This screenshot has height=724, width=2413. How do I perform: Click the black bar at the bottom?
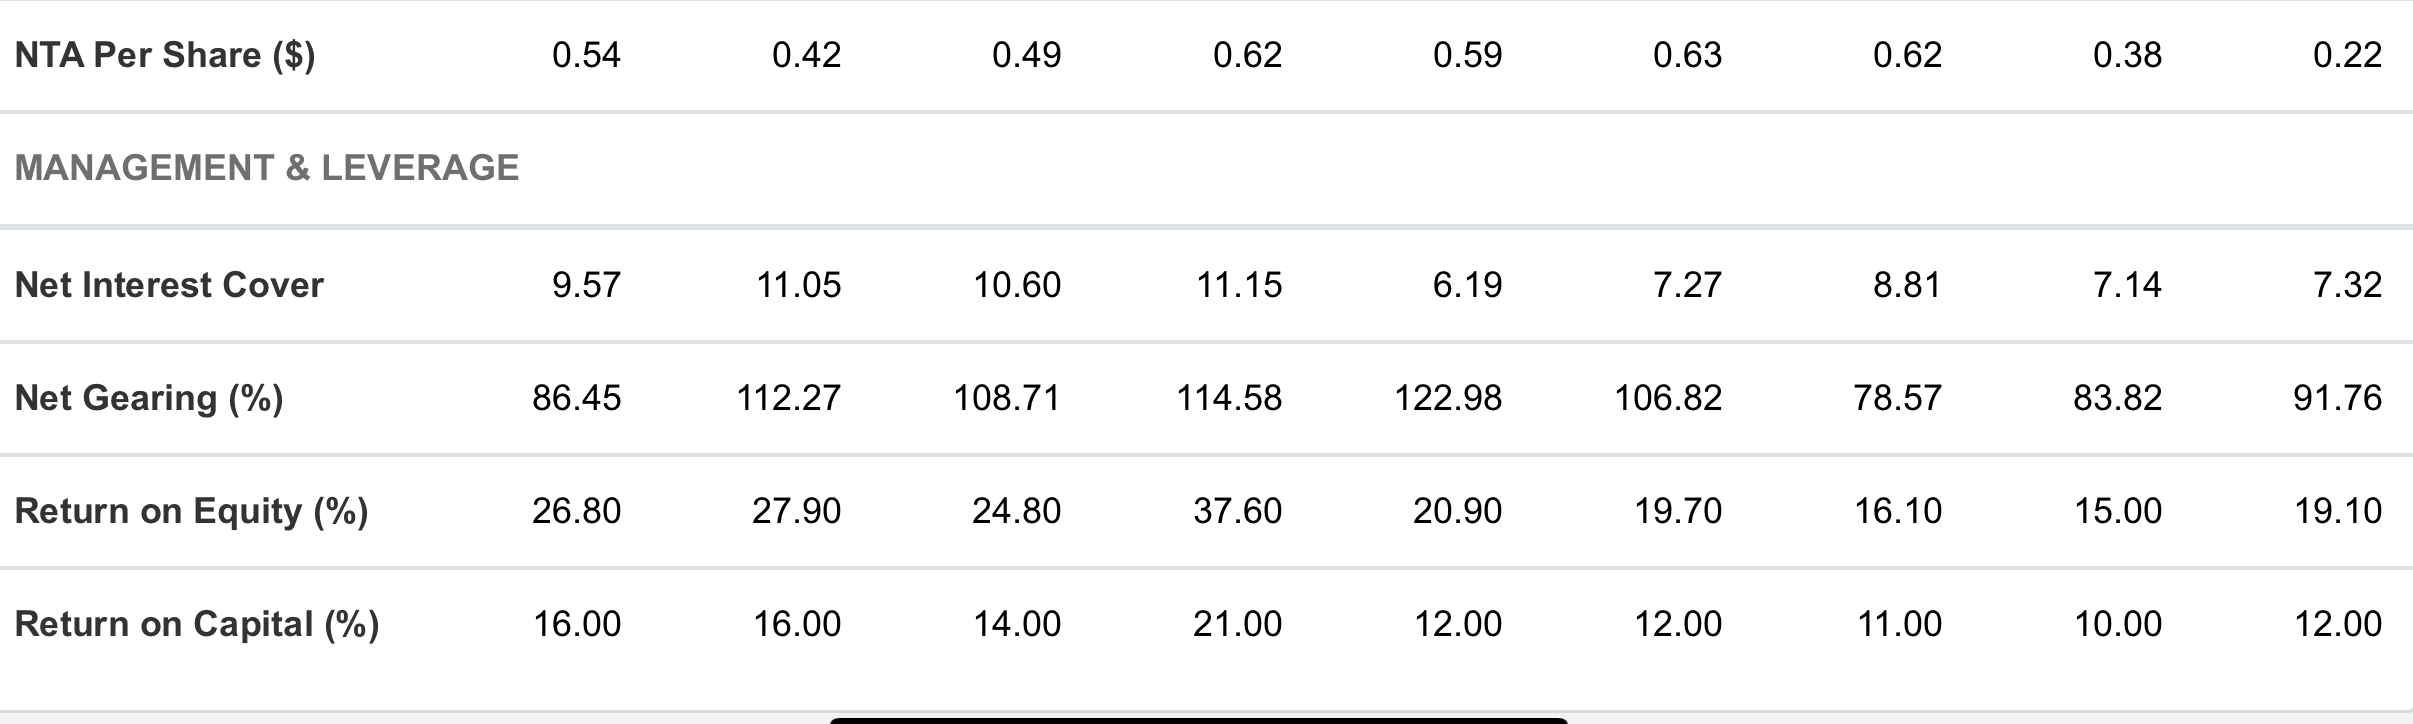[x=1198, y=720]
